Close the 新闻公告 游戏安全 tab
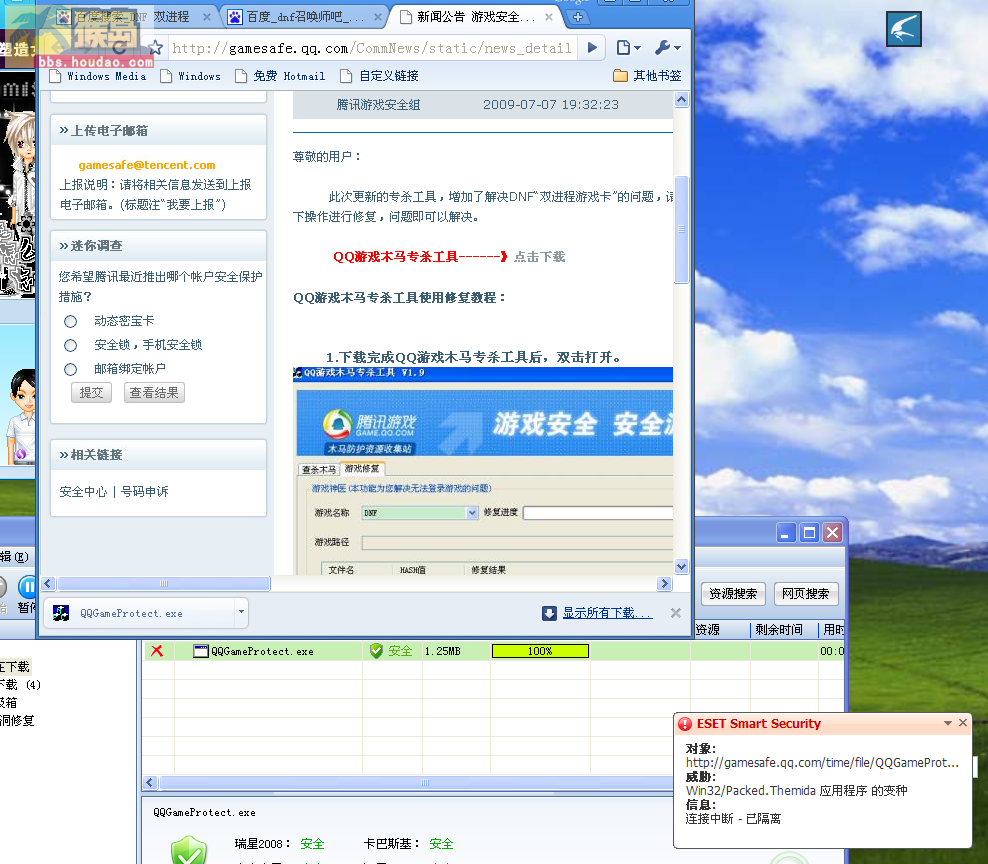This screenshot has height=864, width=988. click(549, 17)
